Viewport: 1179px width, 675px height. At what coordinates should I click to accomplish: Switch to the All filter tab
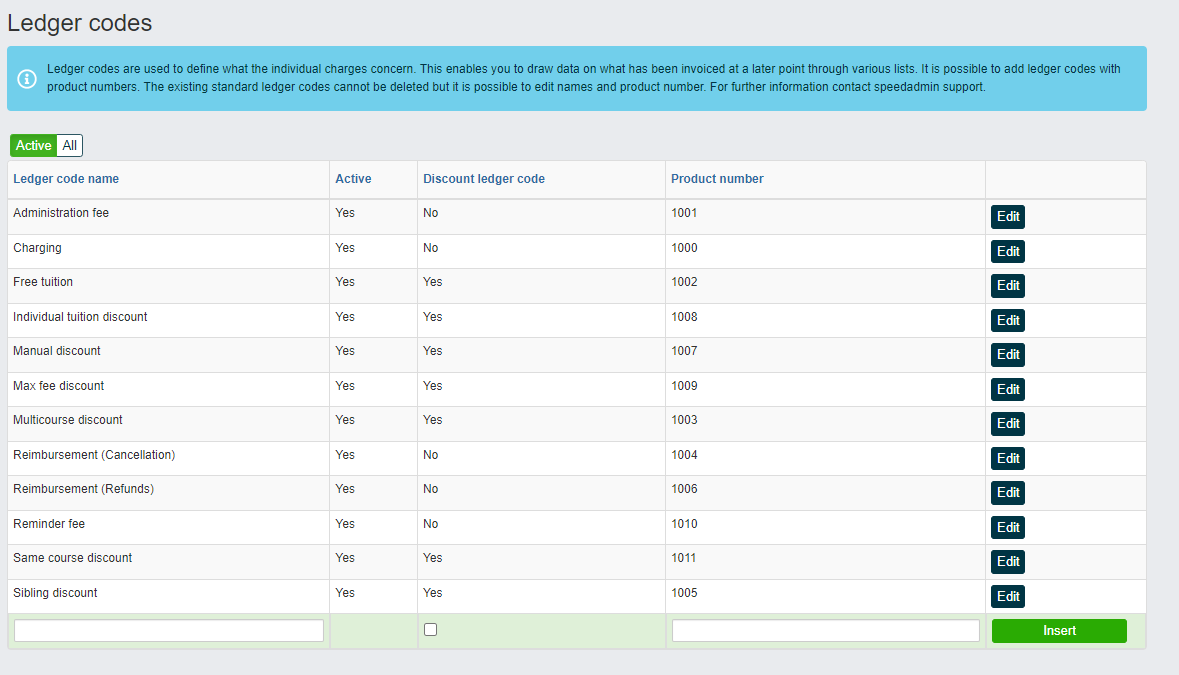(69, 145)
